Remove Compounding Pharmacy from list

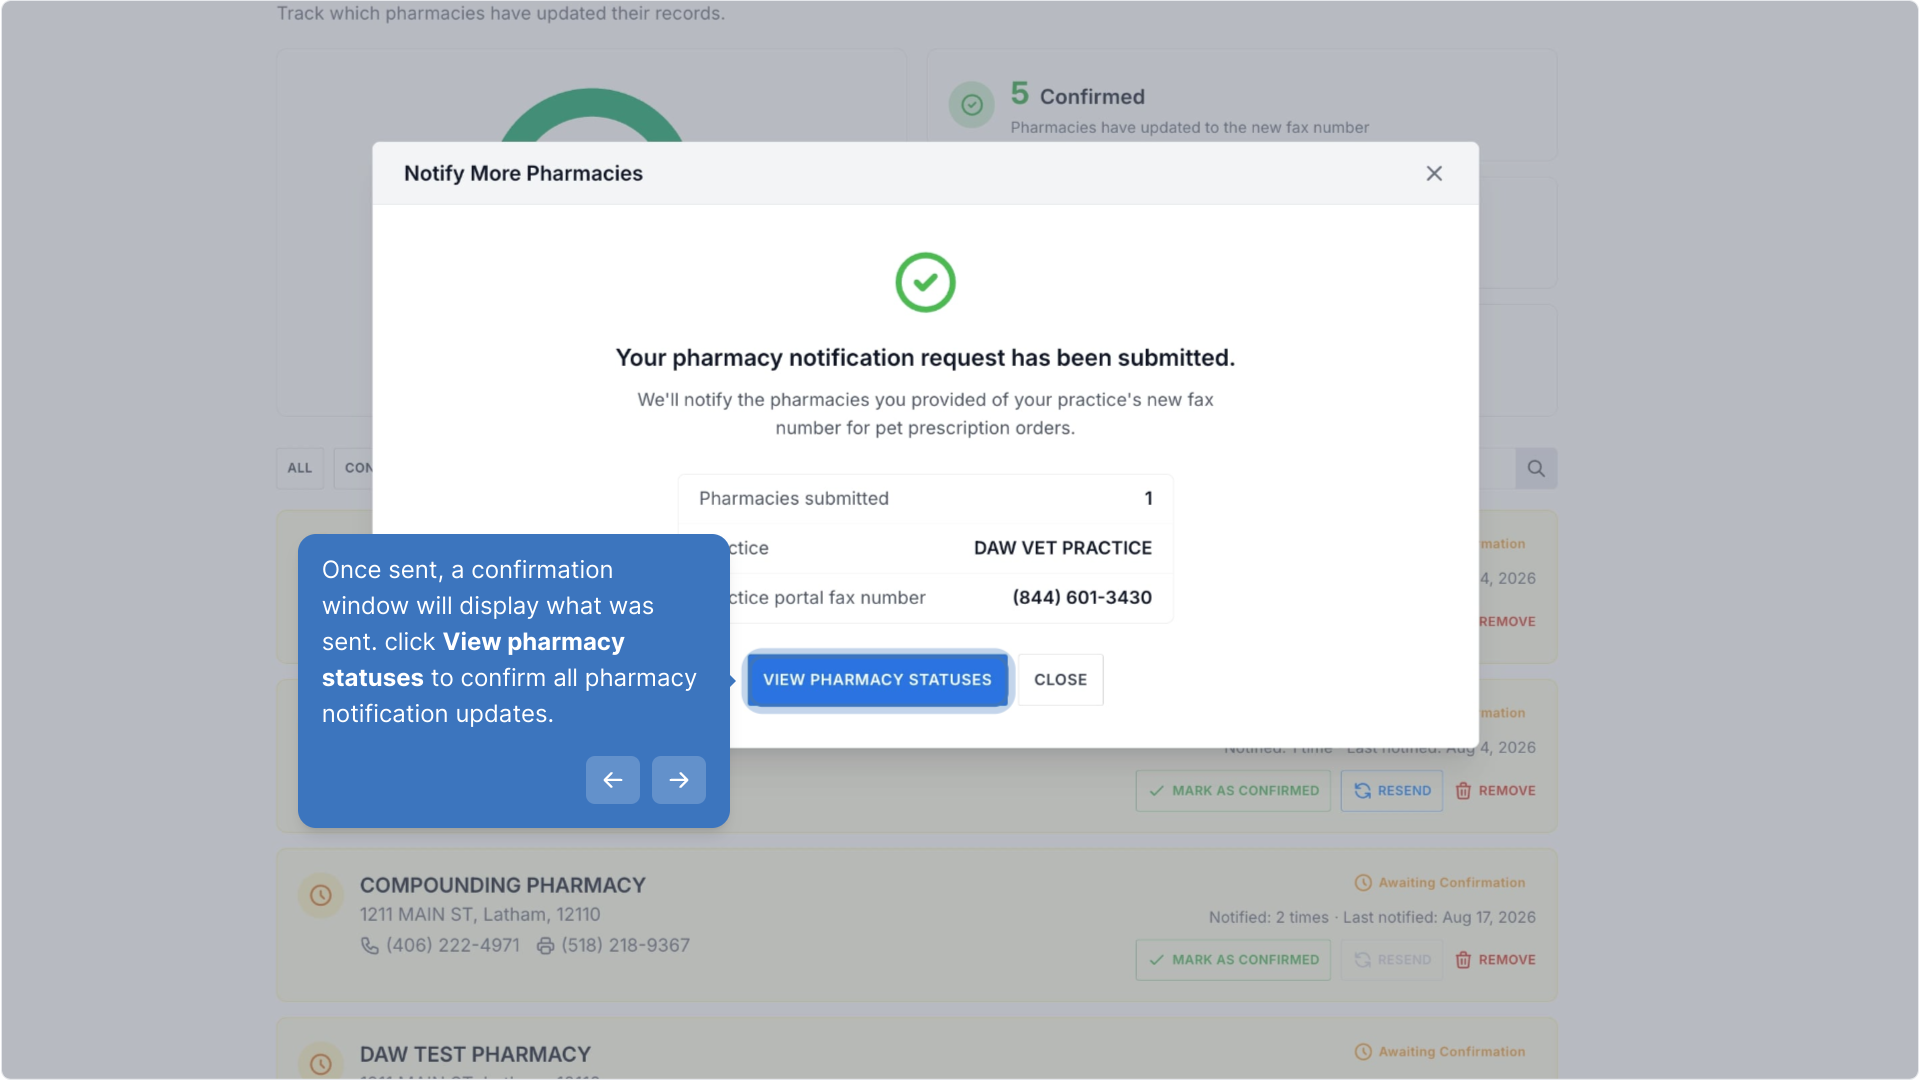pos(1496,960)
